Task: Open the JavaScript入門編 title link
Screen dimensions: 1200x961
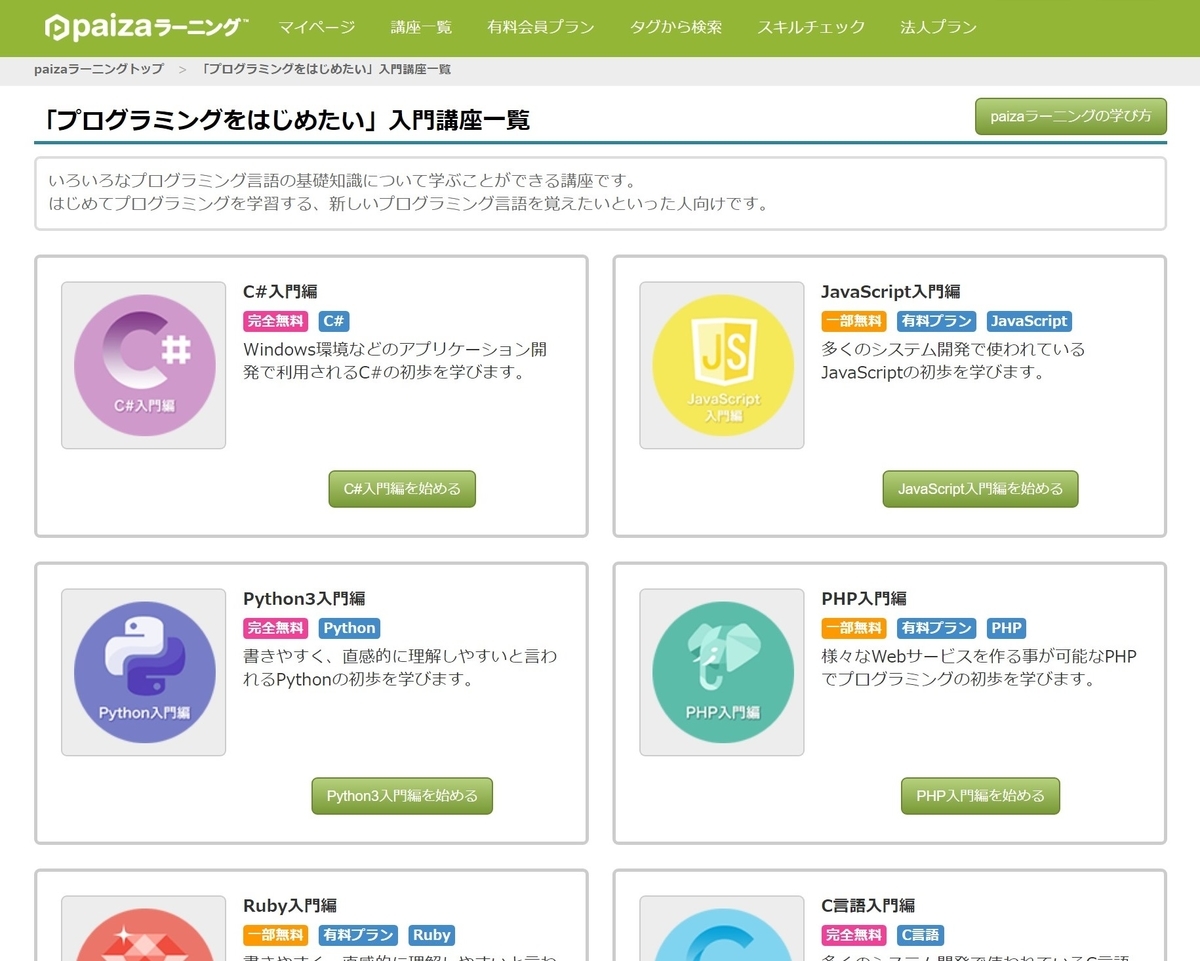Action: coord(890,292)
